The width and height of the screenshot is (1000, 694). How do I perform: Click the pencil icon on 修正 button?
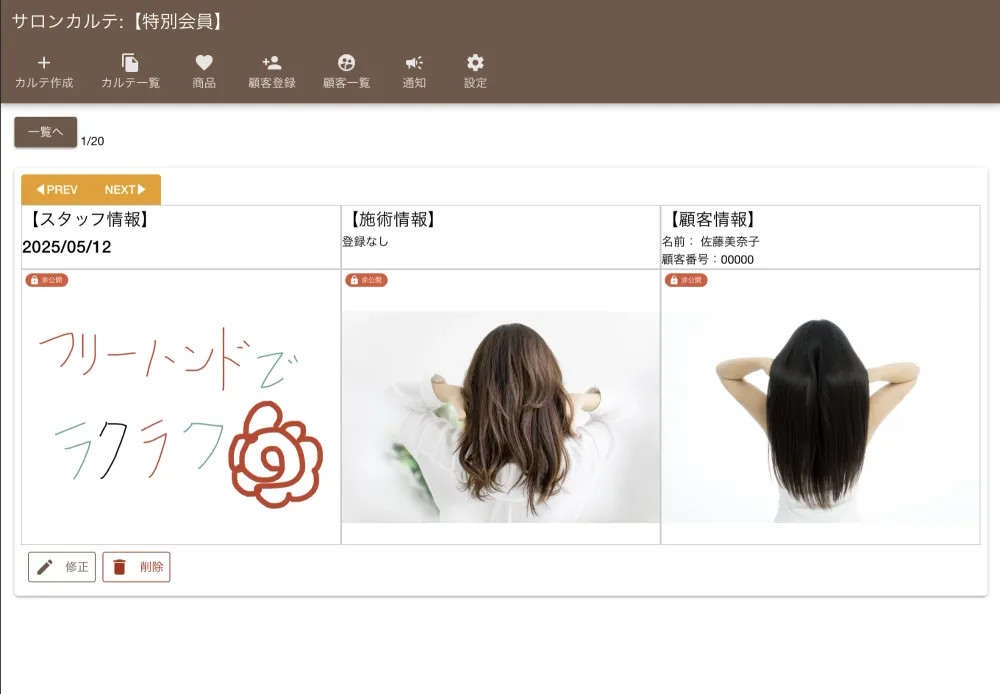[45, 567]
